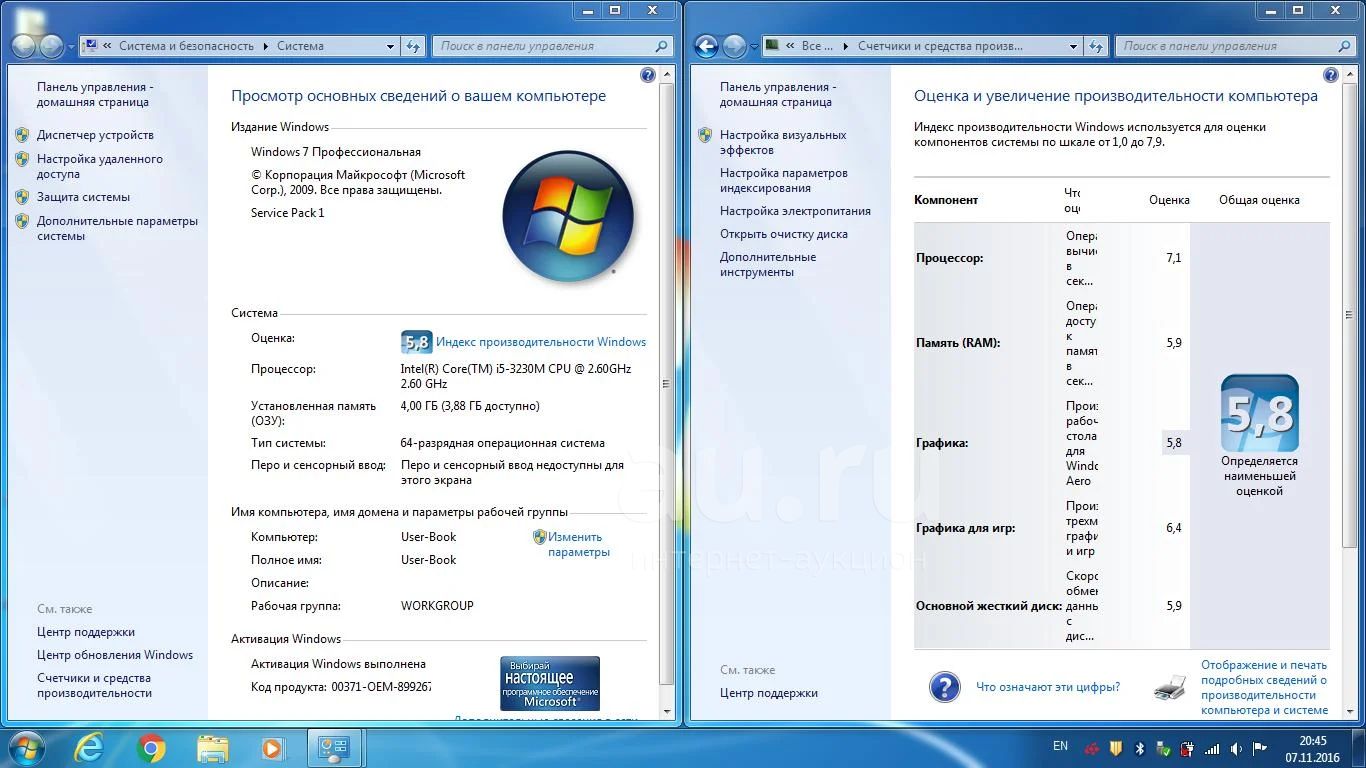The image size is (1366, 768).
Task: Click 'Изменить параметры' link
Action: coord(578,544)
